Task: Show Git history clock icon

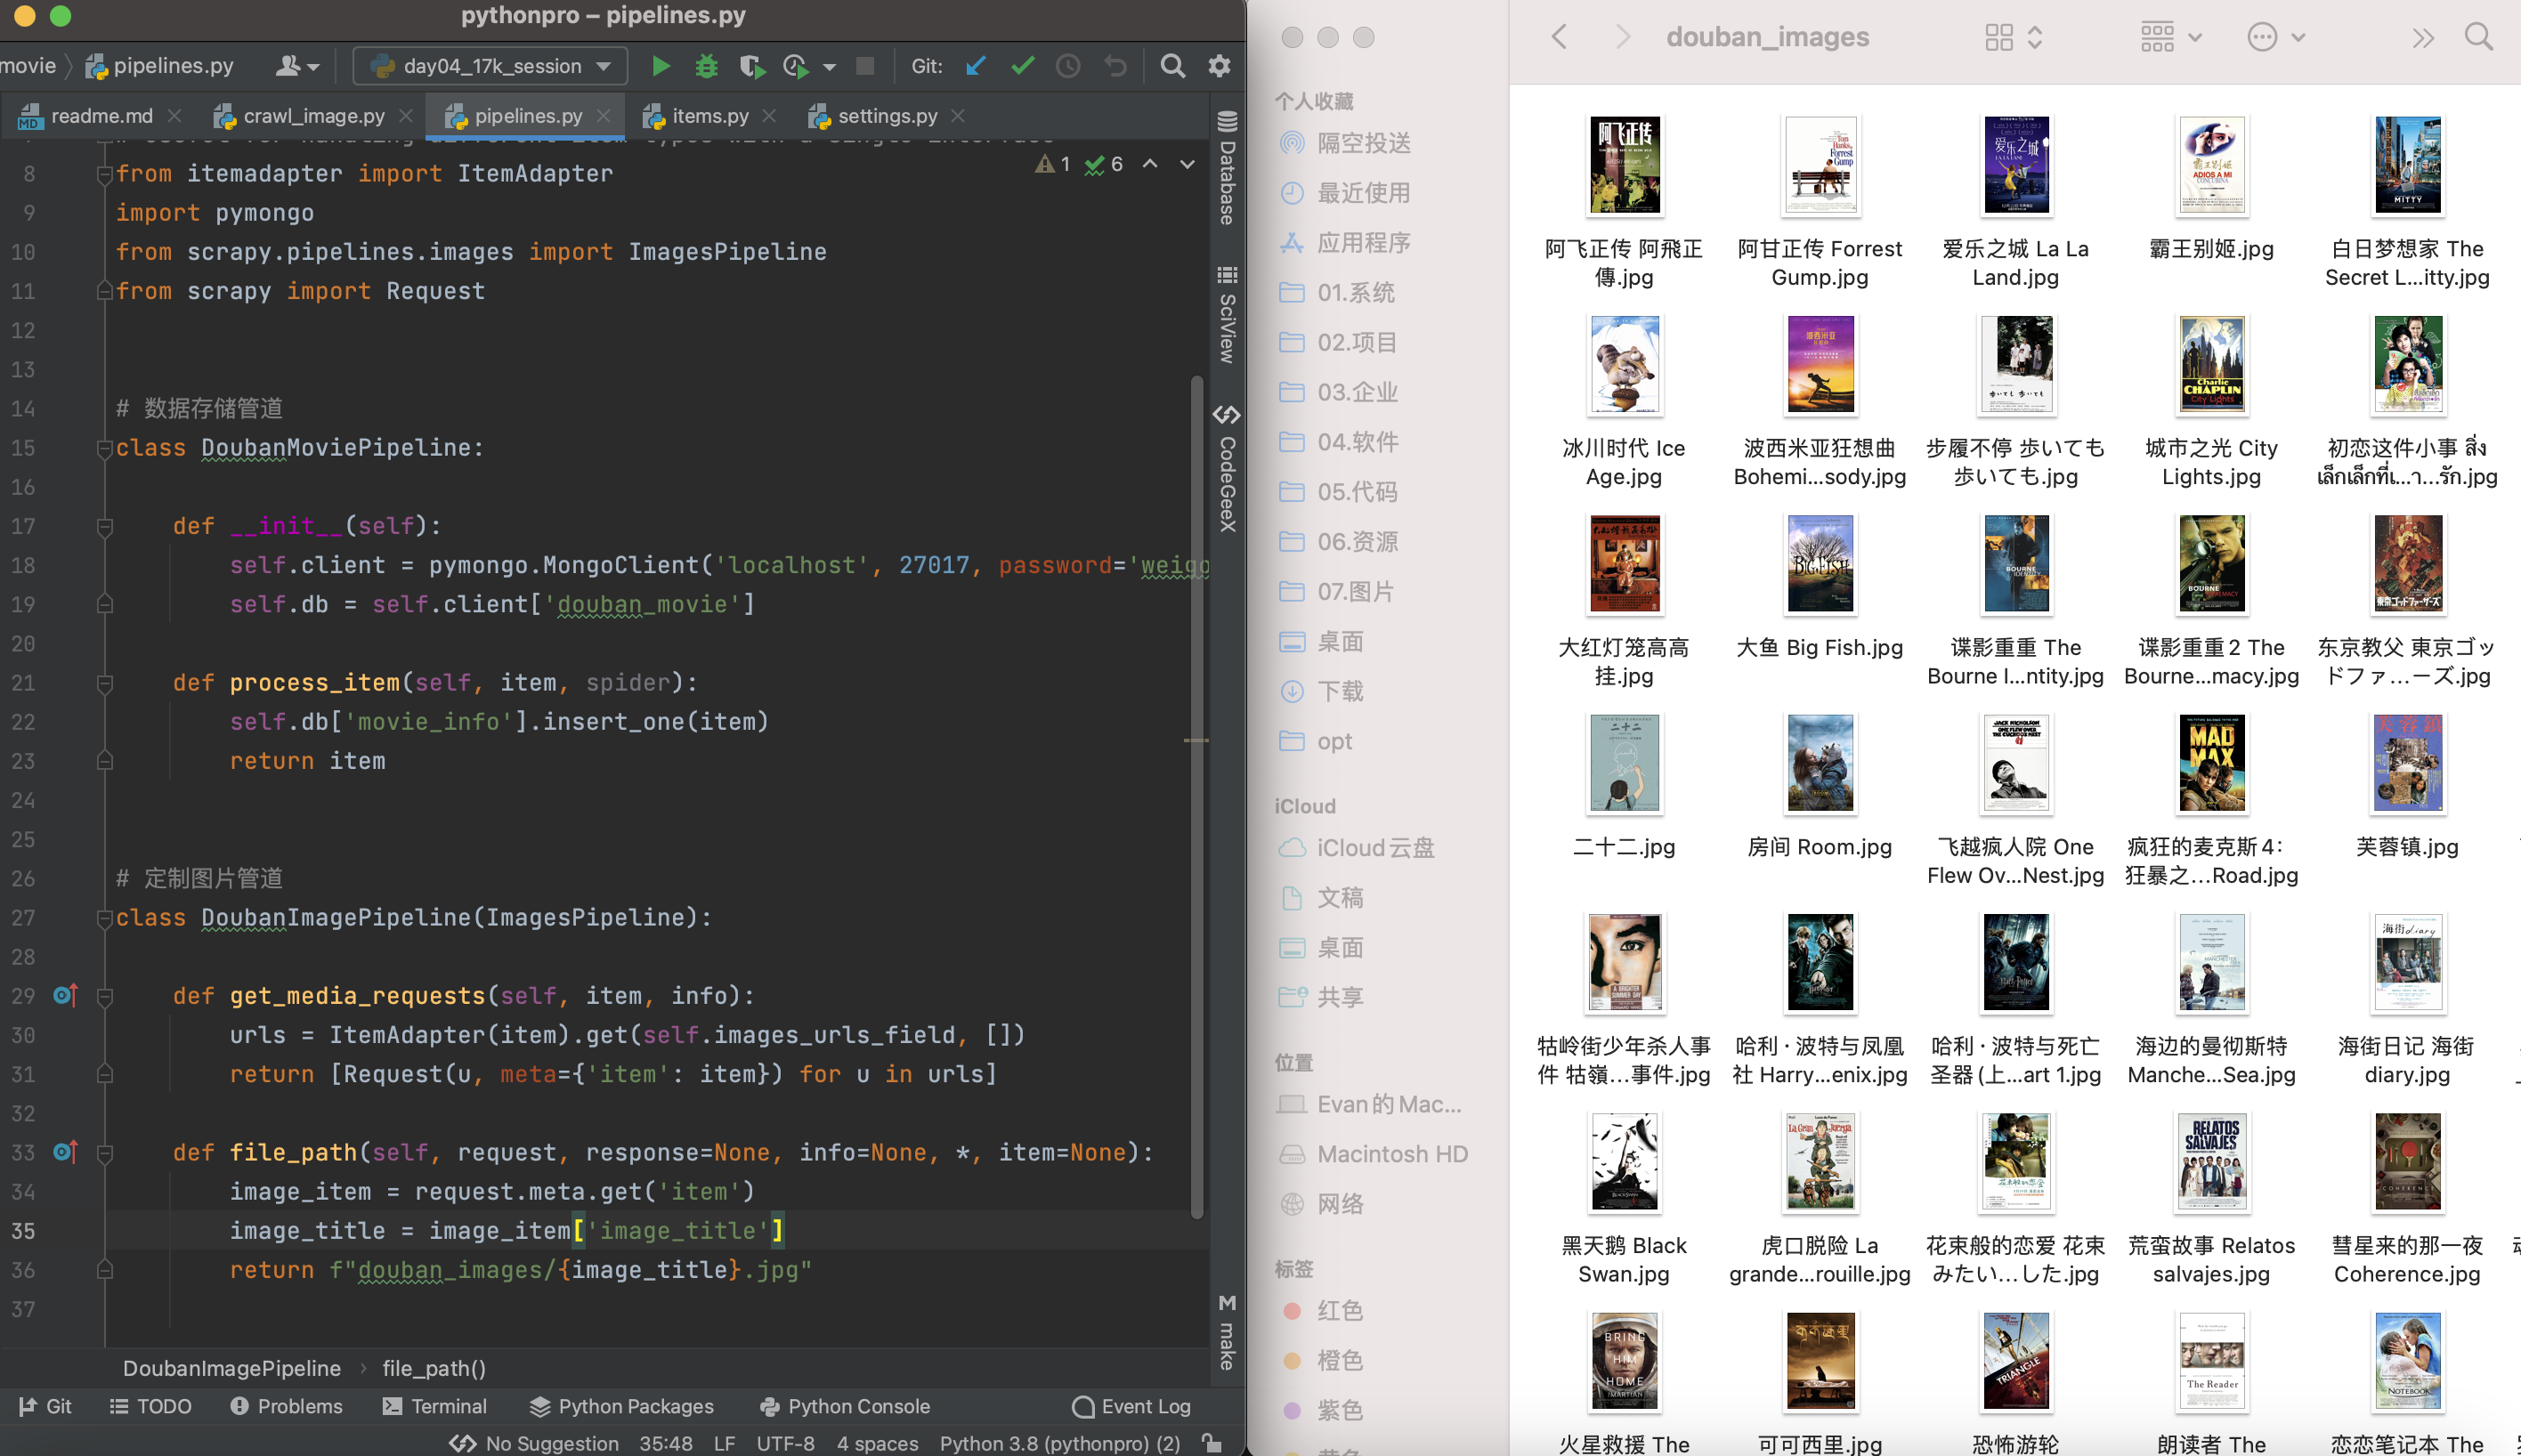Action: point(1068,66)
